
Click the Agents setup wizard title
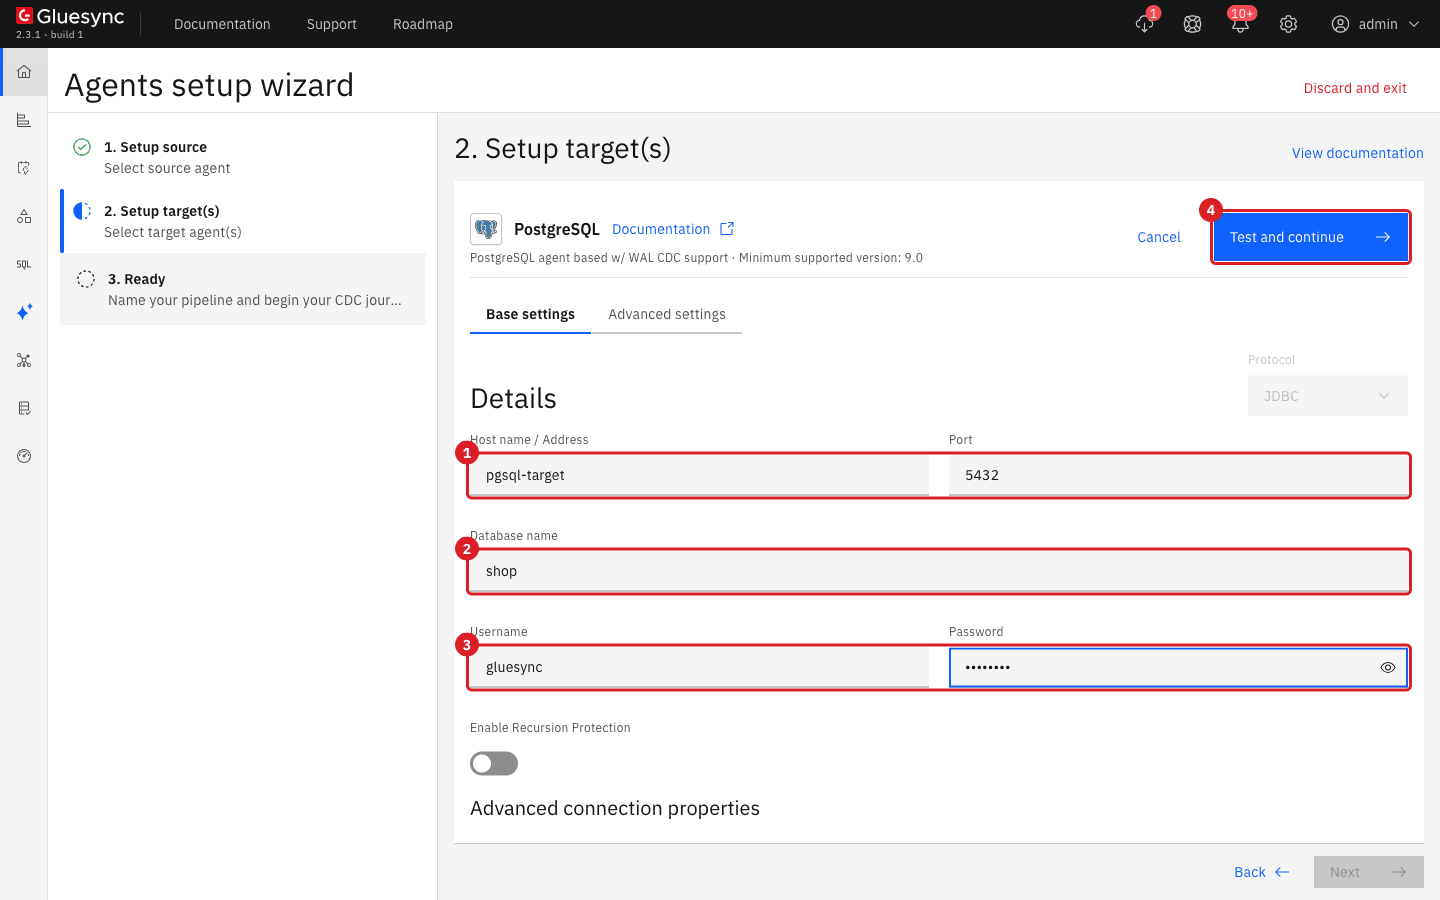point(209,85)
